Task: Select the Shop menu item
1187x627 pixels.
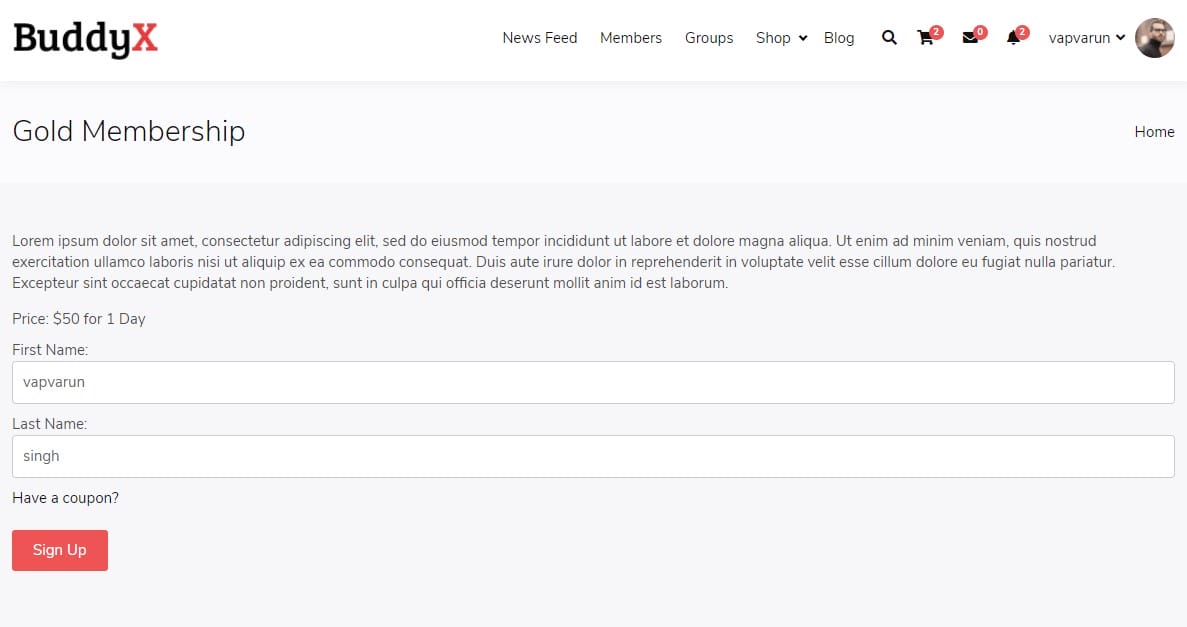Action: click(773, 38)
